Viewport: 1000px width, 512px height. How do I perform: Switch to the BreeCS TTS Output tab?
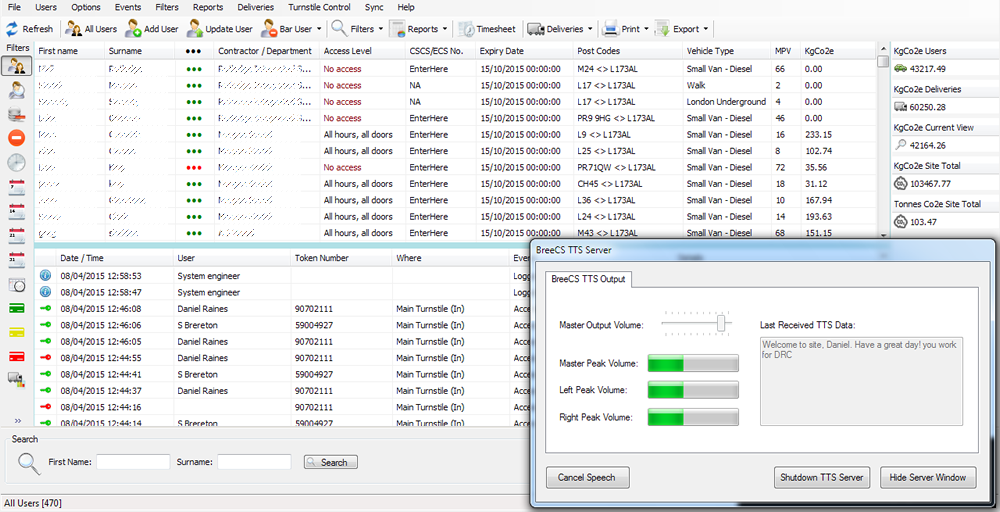[x=589, y=279]
